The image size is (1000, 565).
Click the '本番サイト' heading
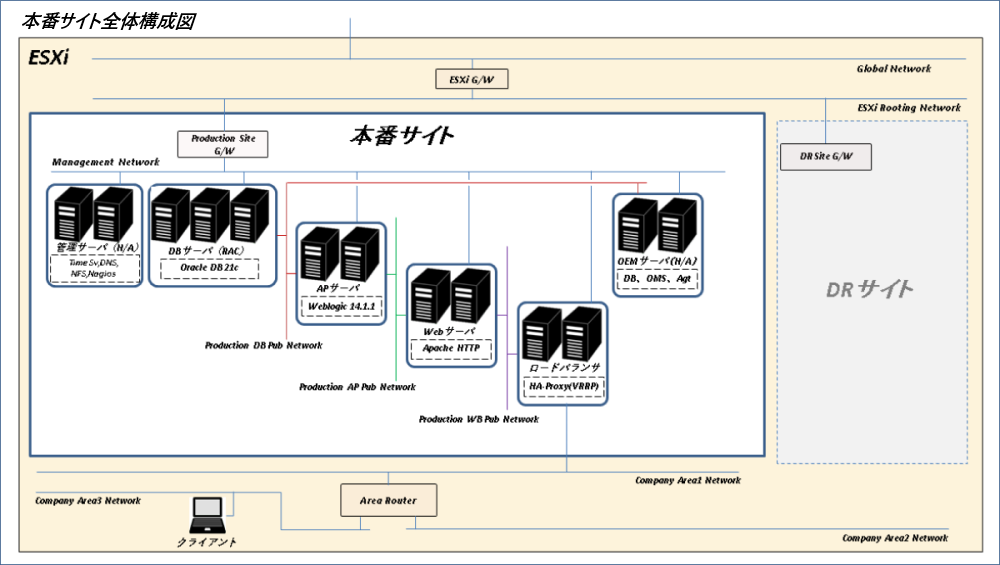tap(402, 136)
